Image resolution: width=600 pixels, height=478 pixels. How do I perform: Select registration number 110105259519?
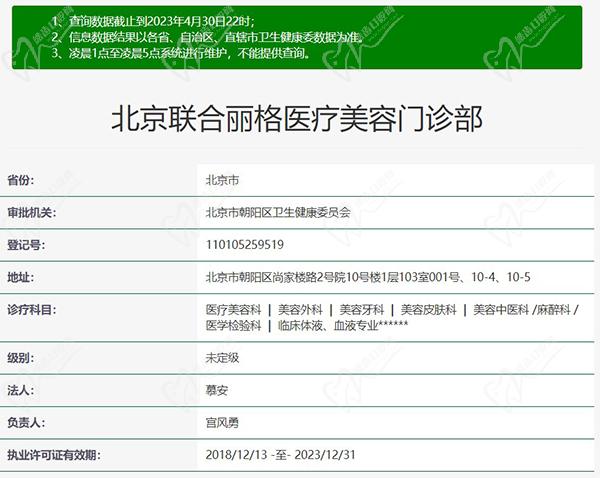[x=245, y=244]
